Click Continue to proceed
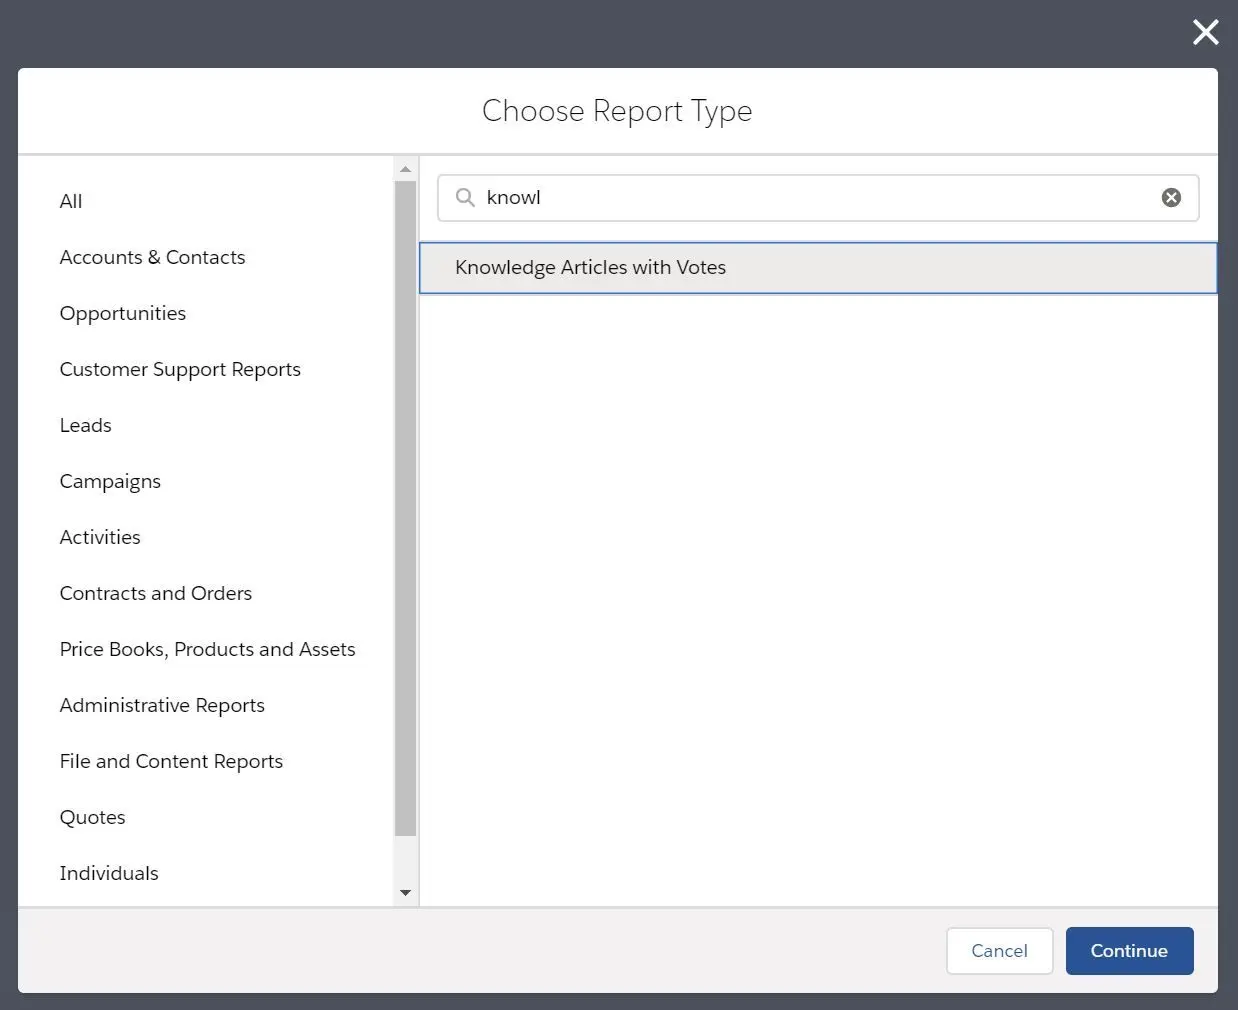The image size is (1238, 1010). point(1129,951)
